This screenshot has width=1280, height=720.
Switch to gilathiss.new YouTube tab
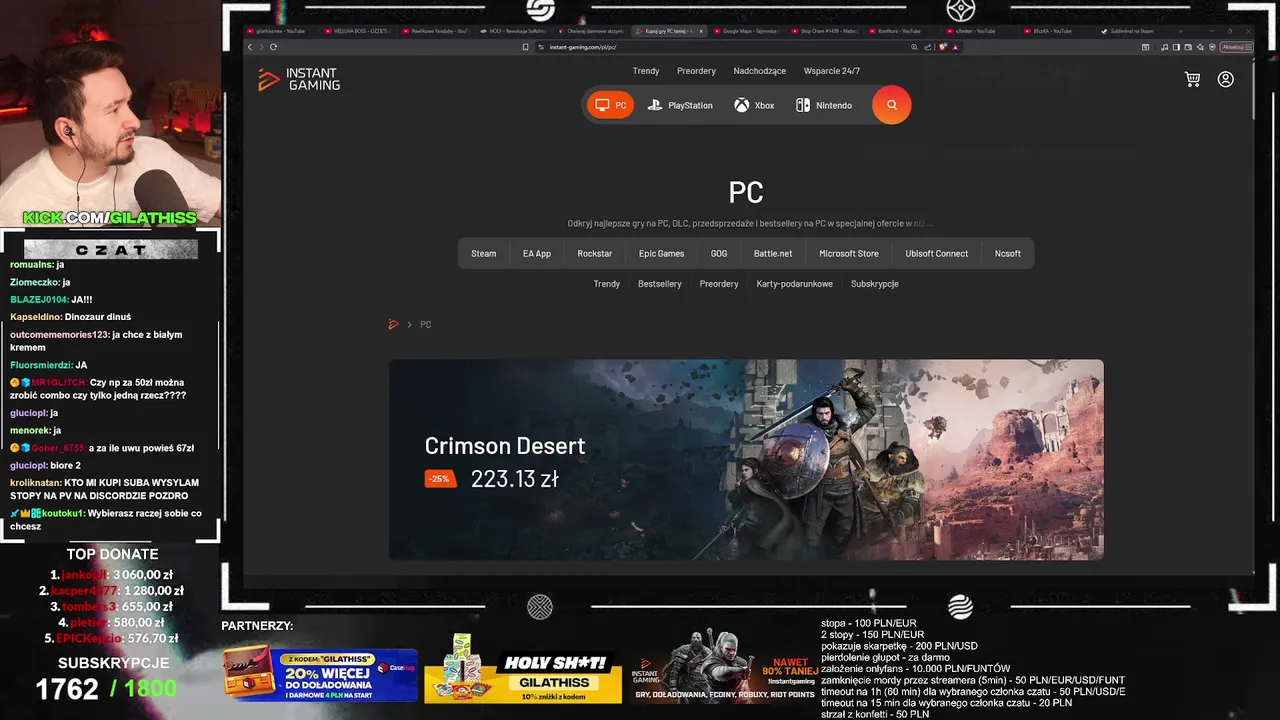(x=281, y=31)
